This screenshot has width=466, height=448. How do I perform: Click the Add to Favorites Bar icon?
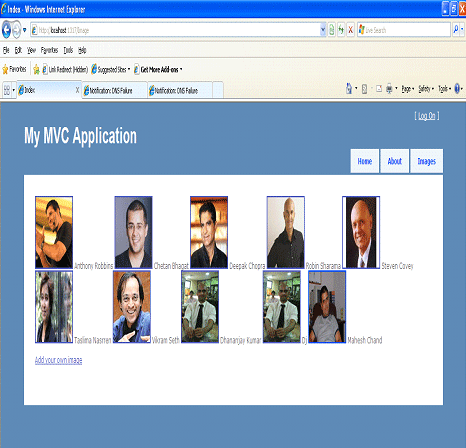[36, 69]
